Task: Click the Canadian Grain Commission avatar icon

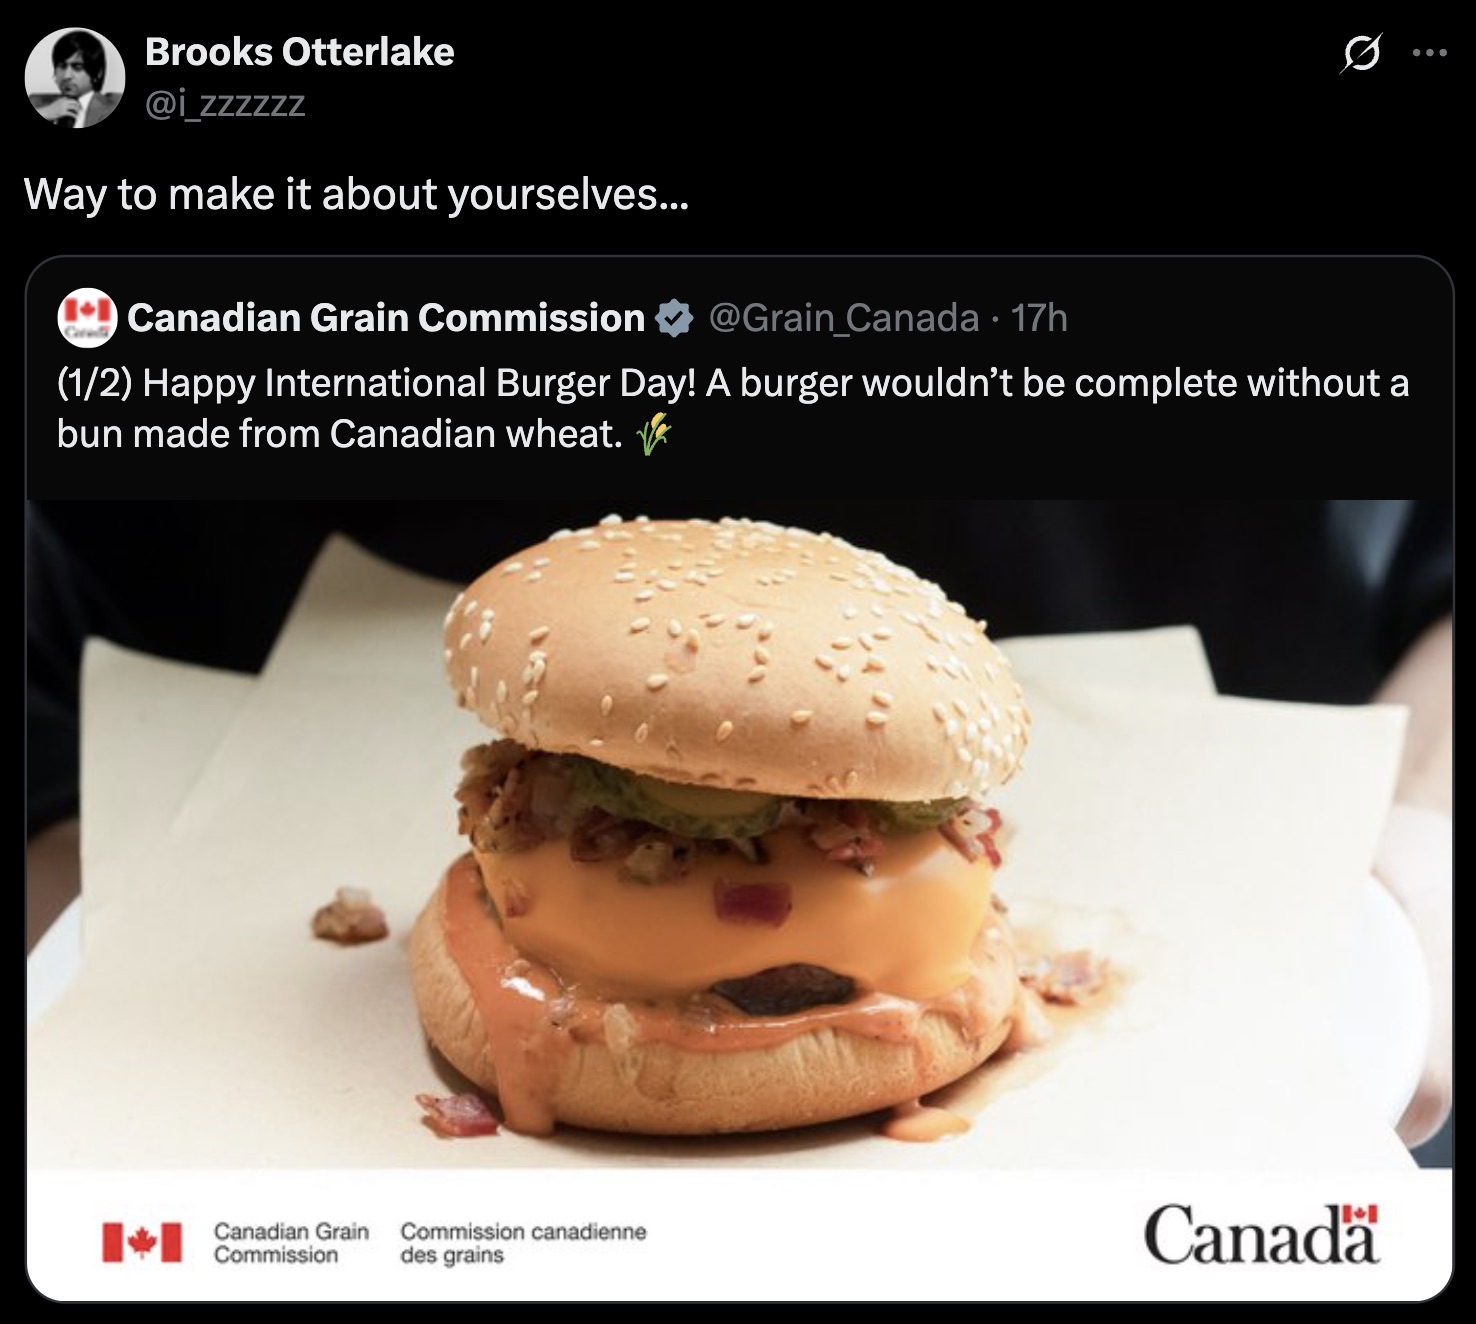Action: [88, 317]
